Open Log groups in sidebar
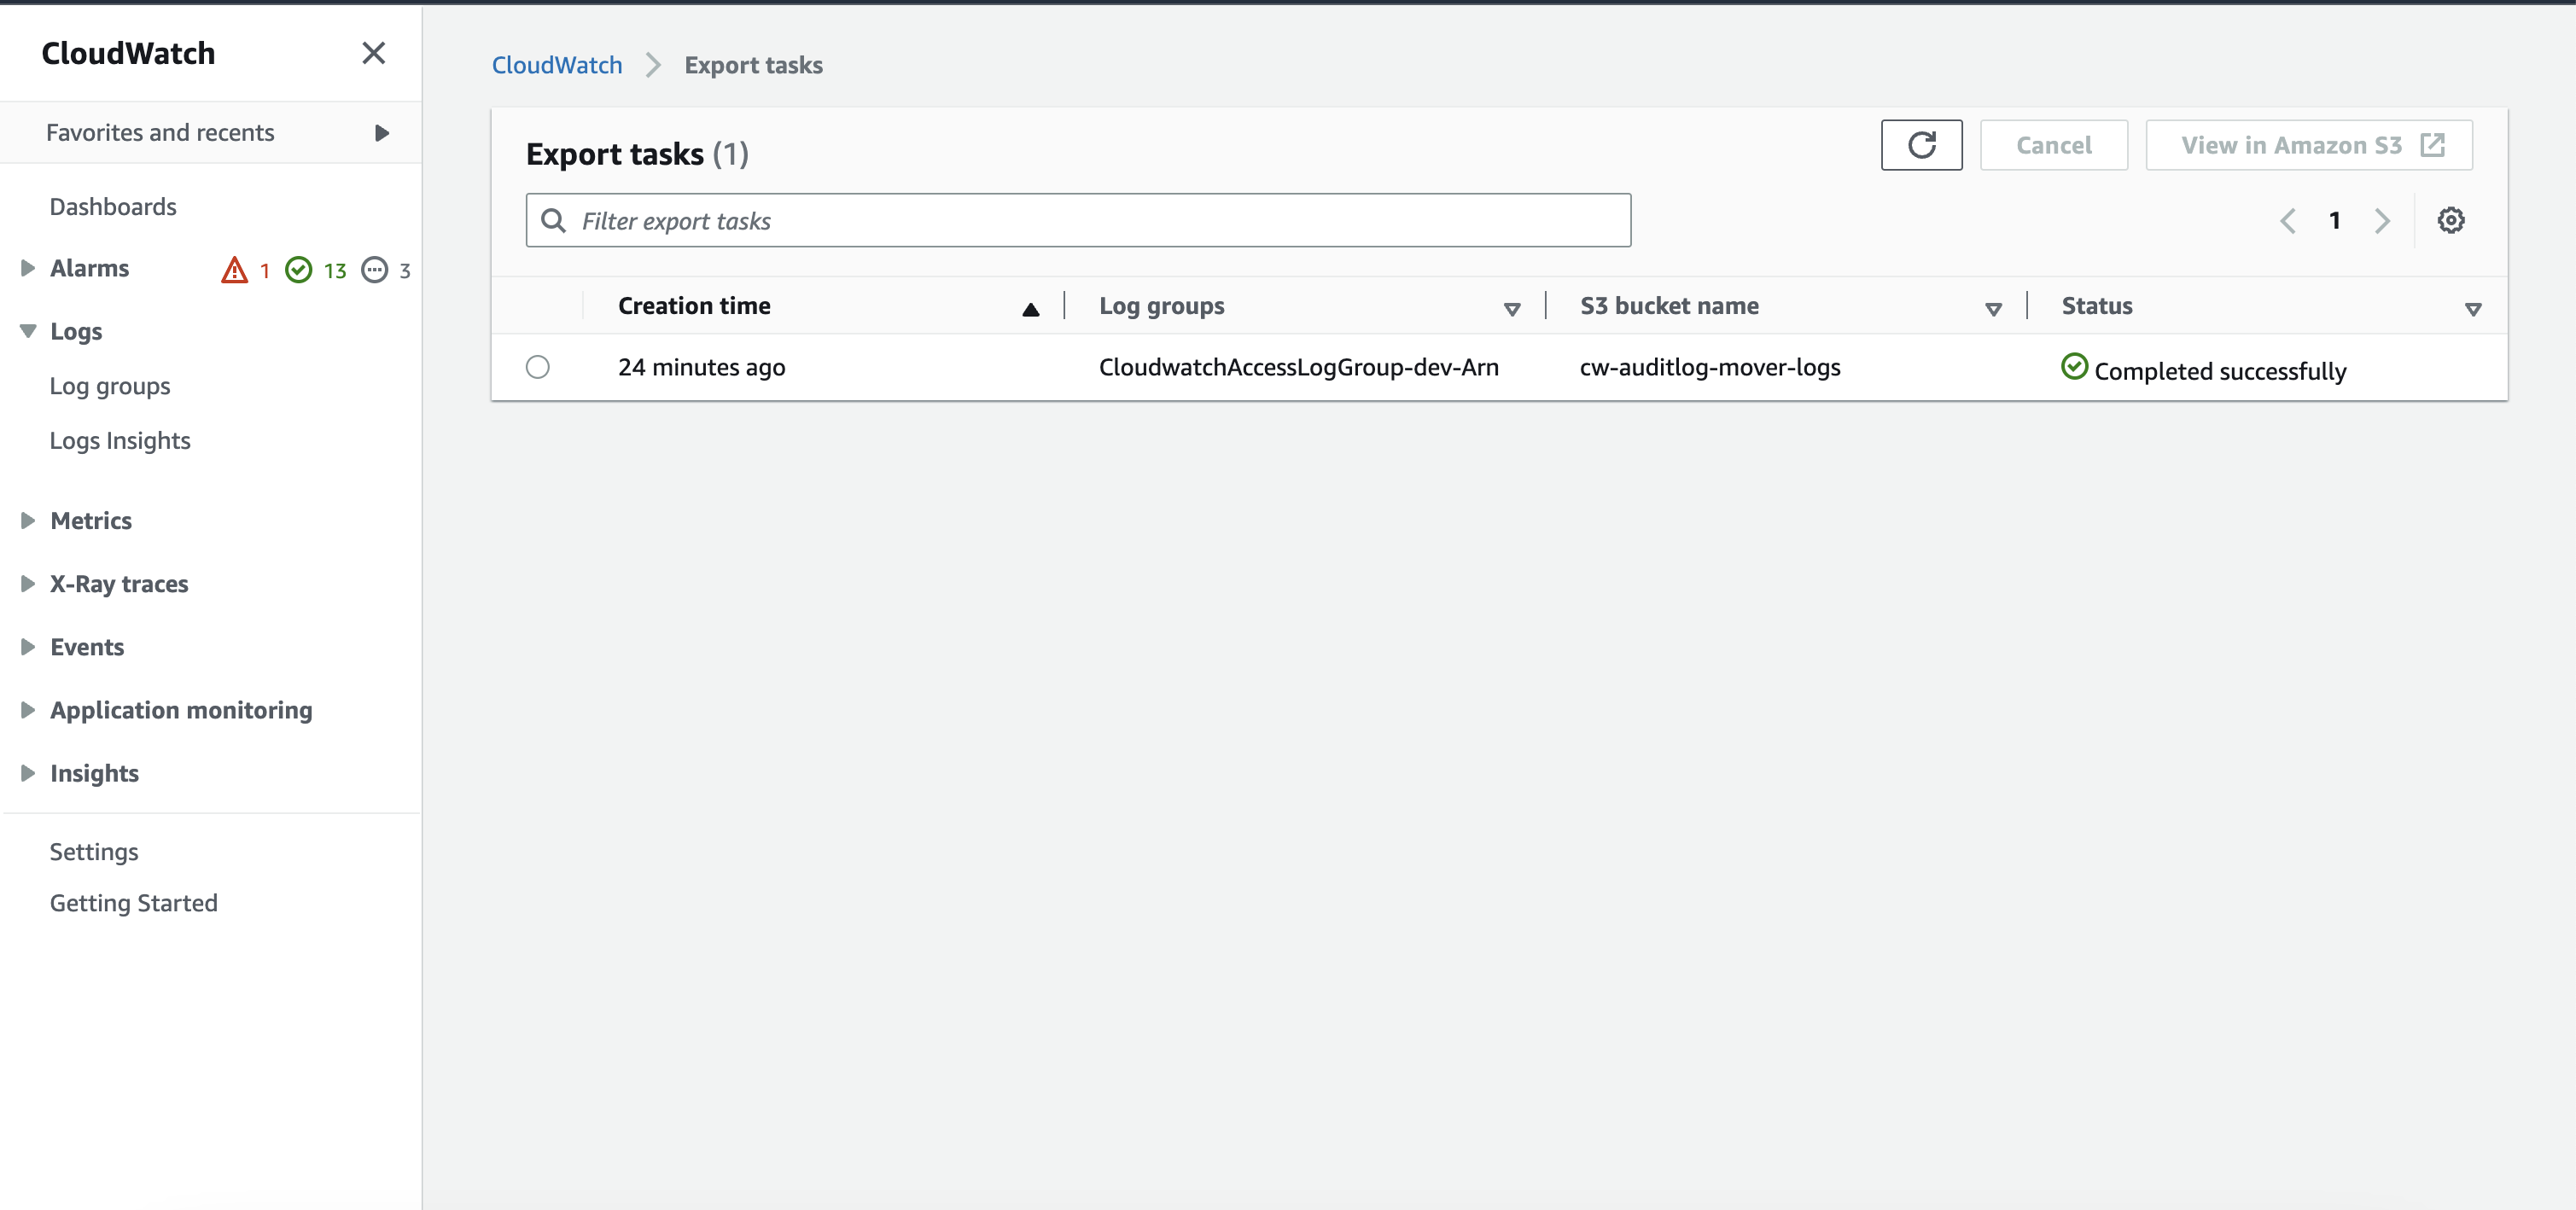This screenshot has width=2576, height=1210. 110,386
